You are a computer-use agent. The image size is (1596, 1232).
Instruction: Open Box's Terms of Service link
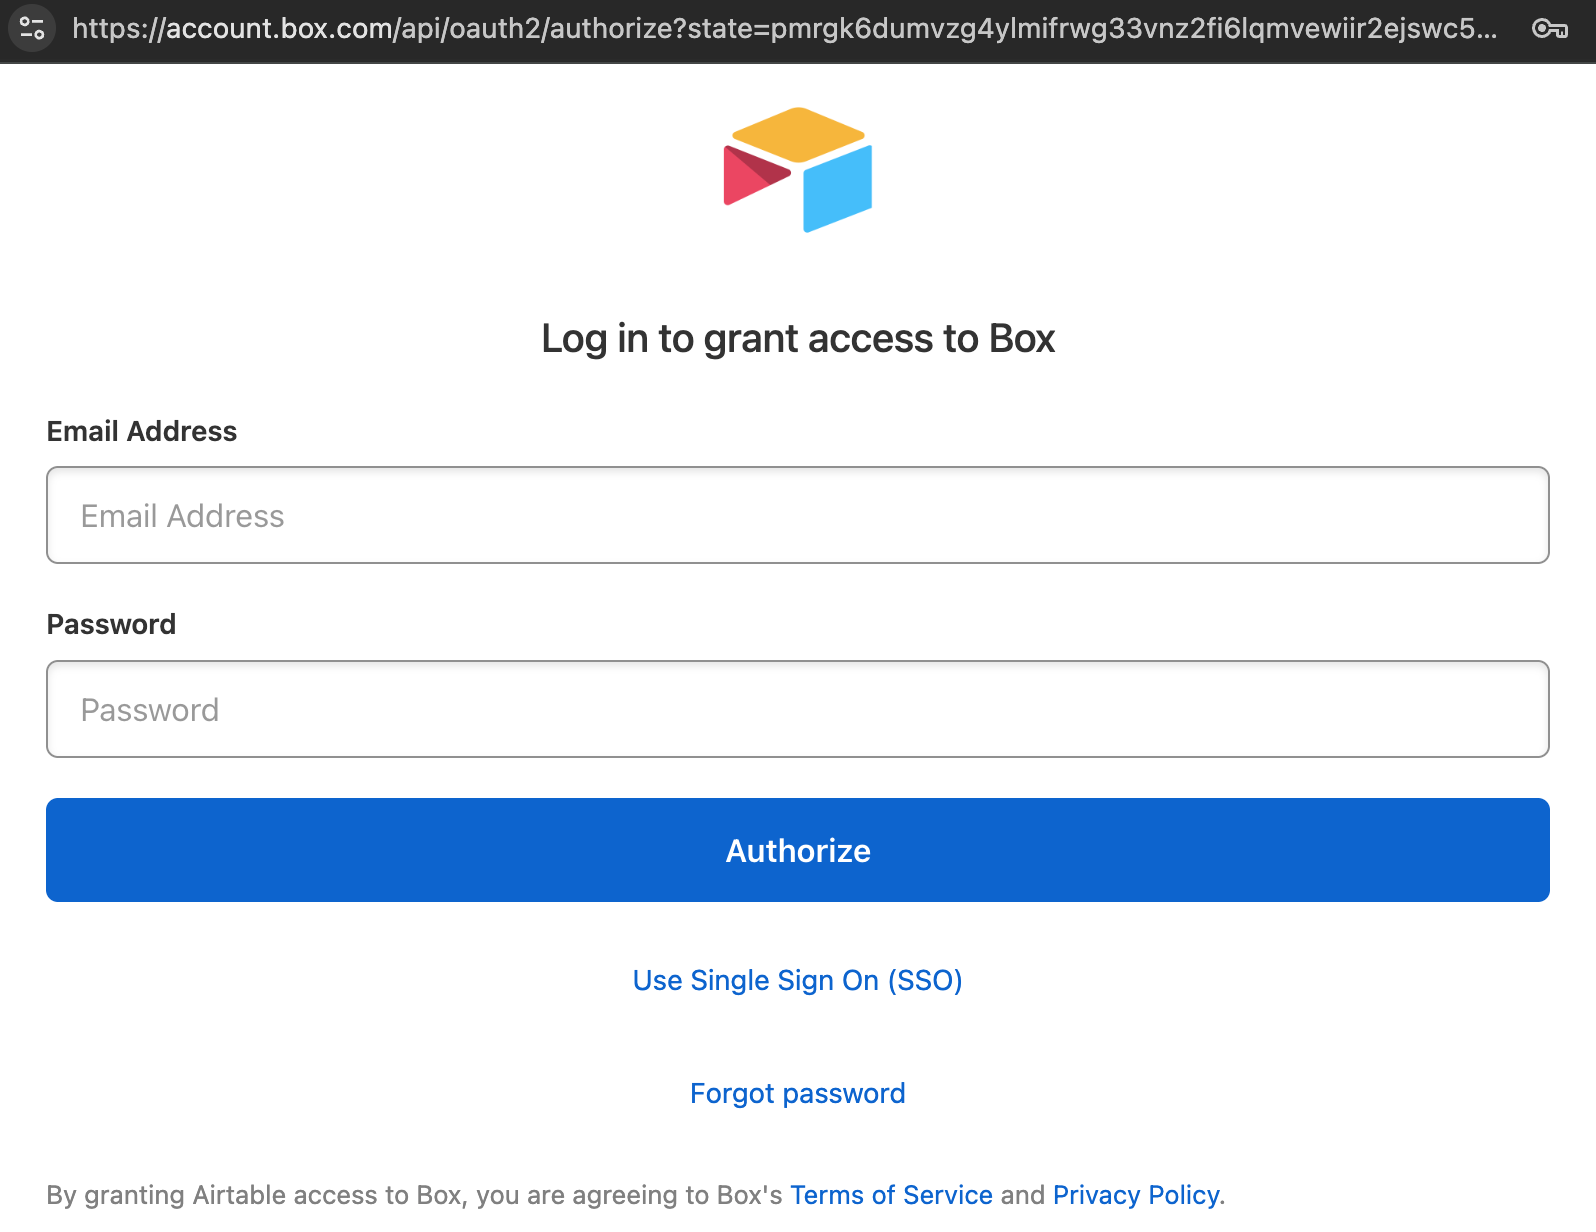tap(891, 1195)
